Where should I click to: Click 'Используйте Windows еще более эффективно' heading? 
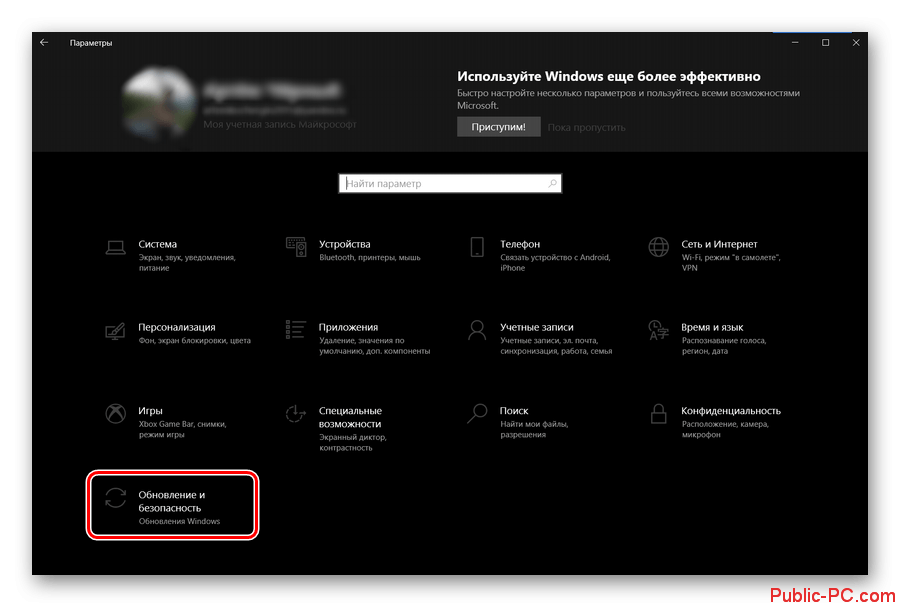click(x=608, y=76)
